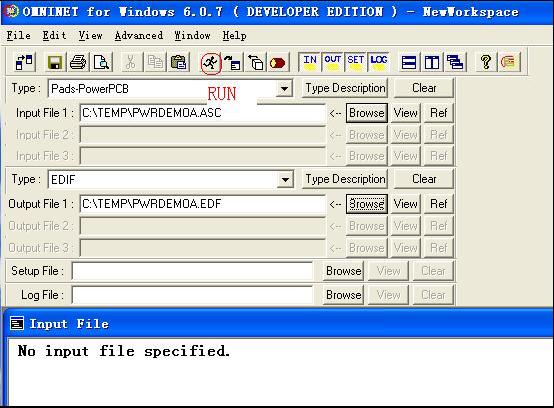This screenshot has height=408, width=554.
Task: Click Clear beside output Type EDIF
Action: point(424,179)
